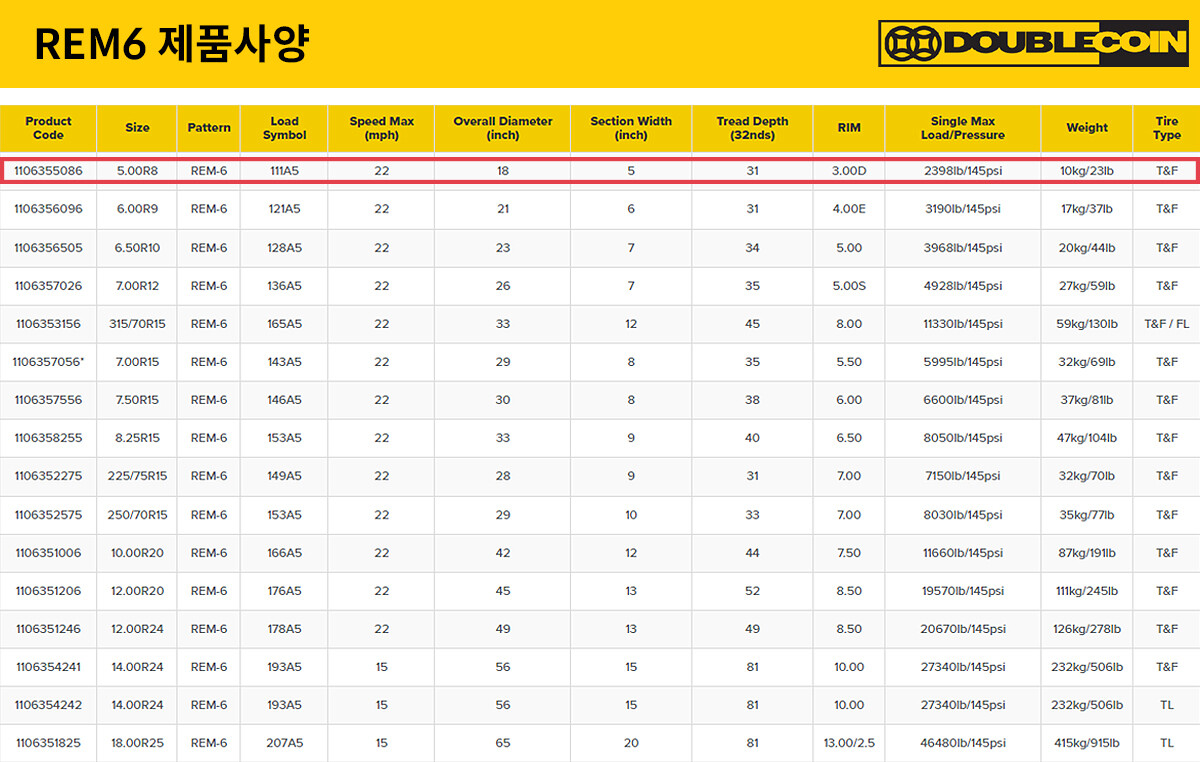Select product code 1106351246
The image size is (1200, 762).
pos(48,629)
